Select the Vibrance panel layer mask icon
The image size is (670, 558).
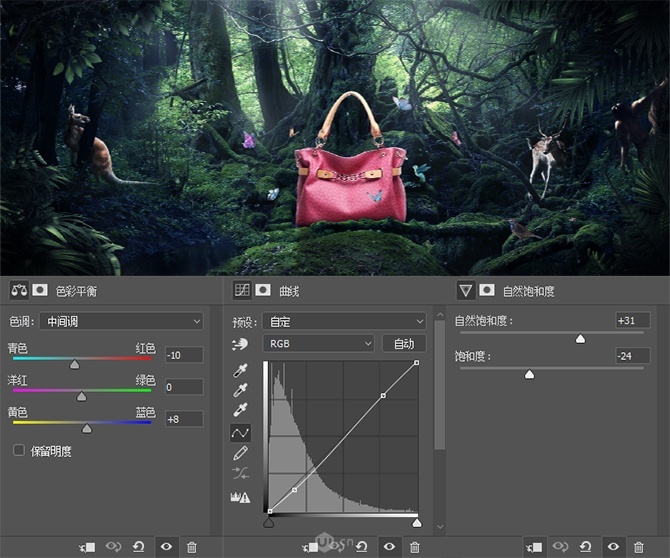pos(487,290)
